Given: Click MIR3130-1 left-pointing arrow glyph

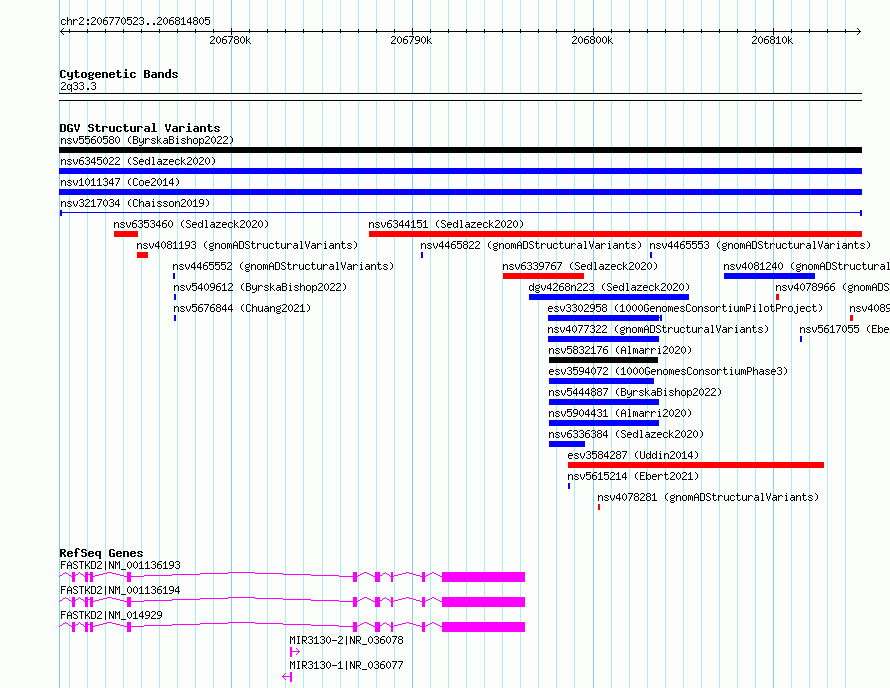Looking at the screenshot, I should coord(287,677).
